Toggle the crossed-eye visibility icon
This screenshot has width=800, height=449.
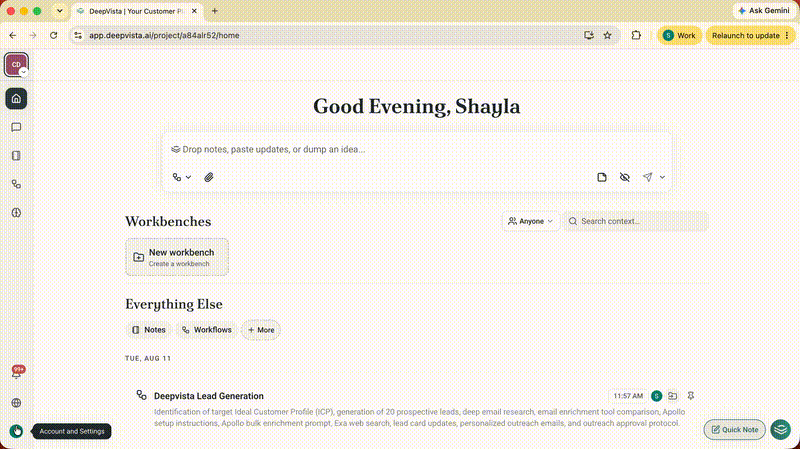click(x=624, y=177)
